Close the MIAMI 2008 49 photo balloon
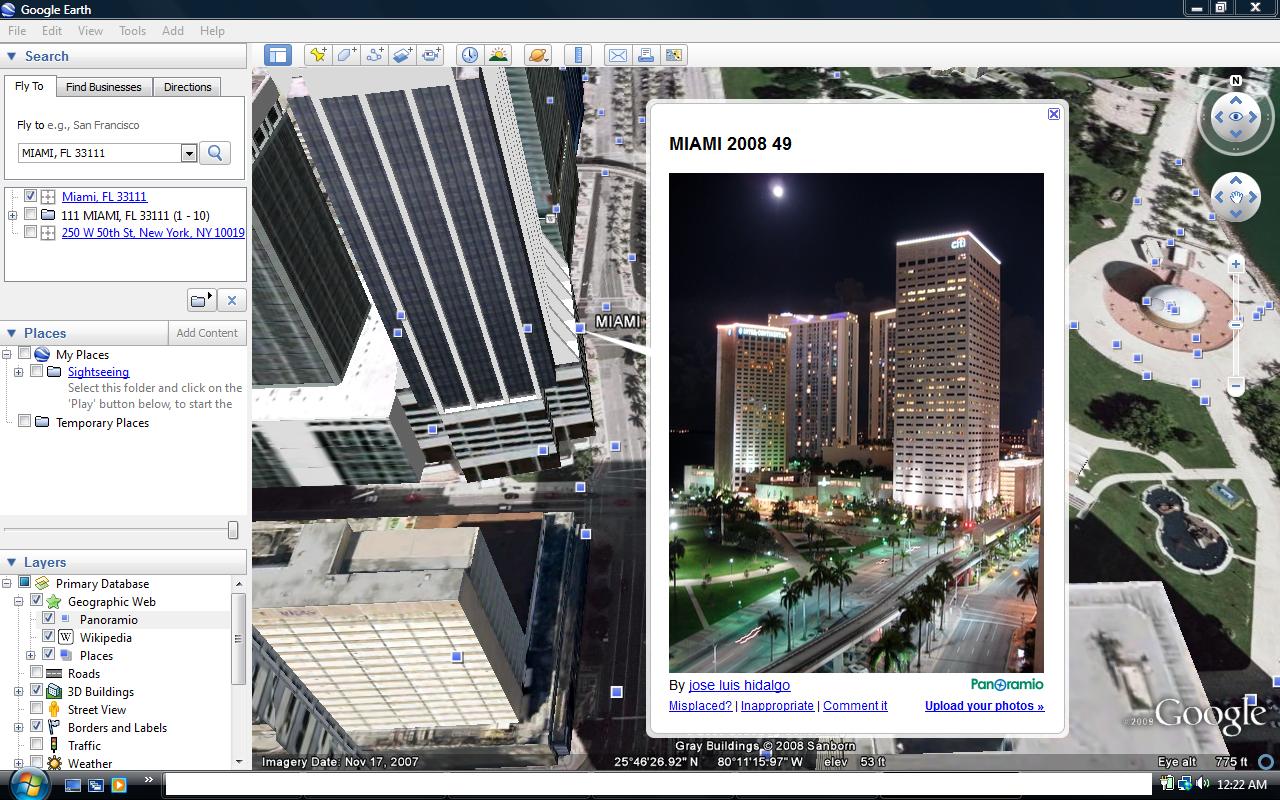 coord(1053,114)
